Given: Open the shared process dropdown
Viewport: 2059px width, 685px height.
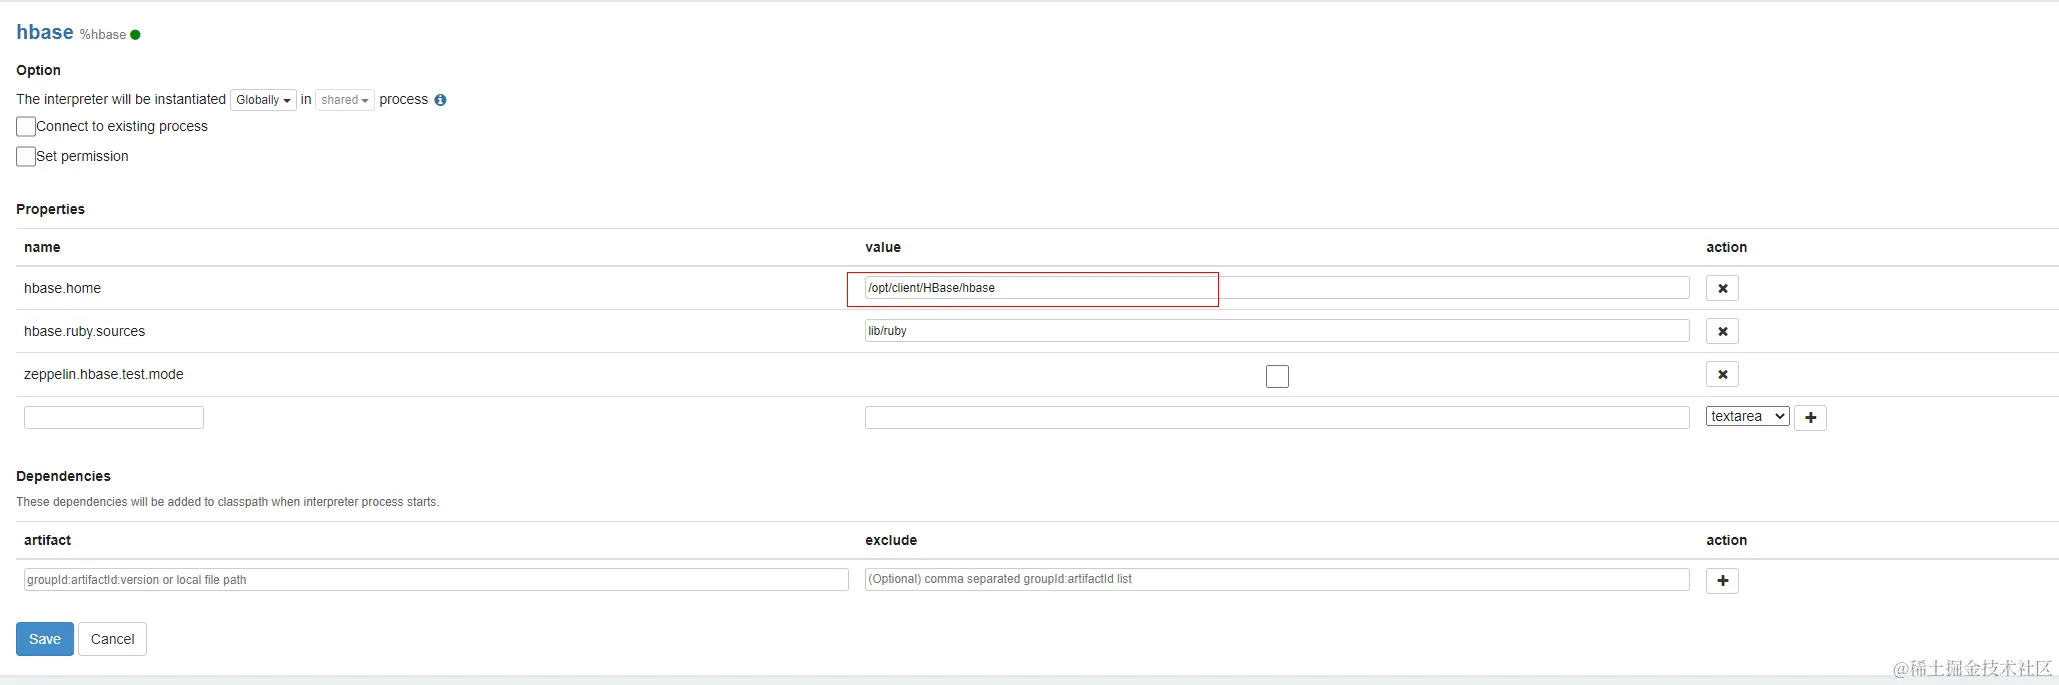Looking at the screenshot, I should tap(345, 100).
